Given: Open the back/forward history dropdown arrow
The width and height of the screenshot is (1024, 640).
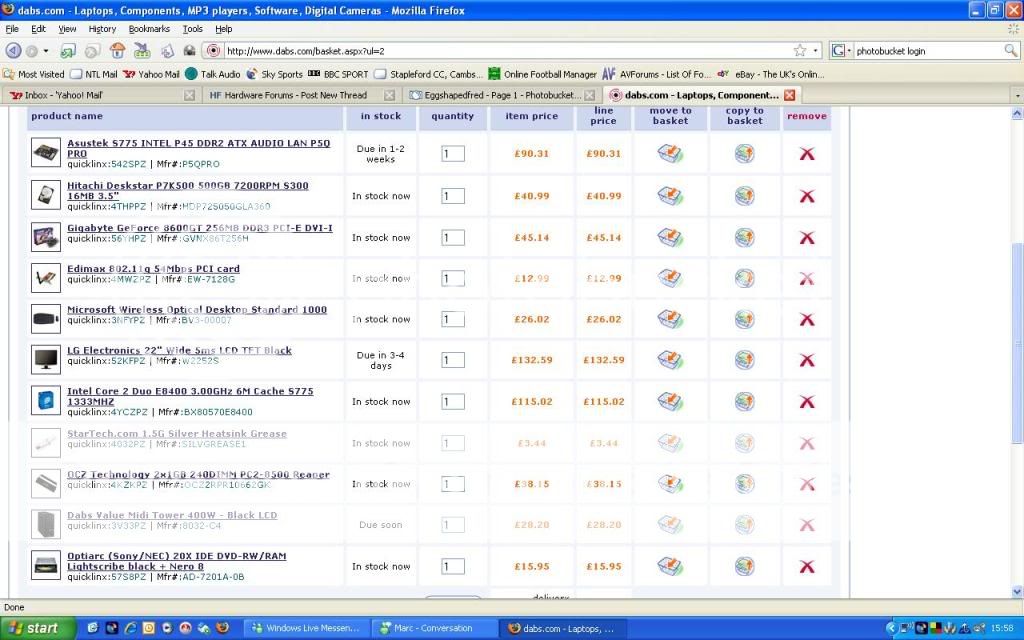Looking at the screenshot, I should [x=46, y=50].
